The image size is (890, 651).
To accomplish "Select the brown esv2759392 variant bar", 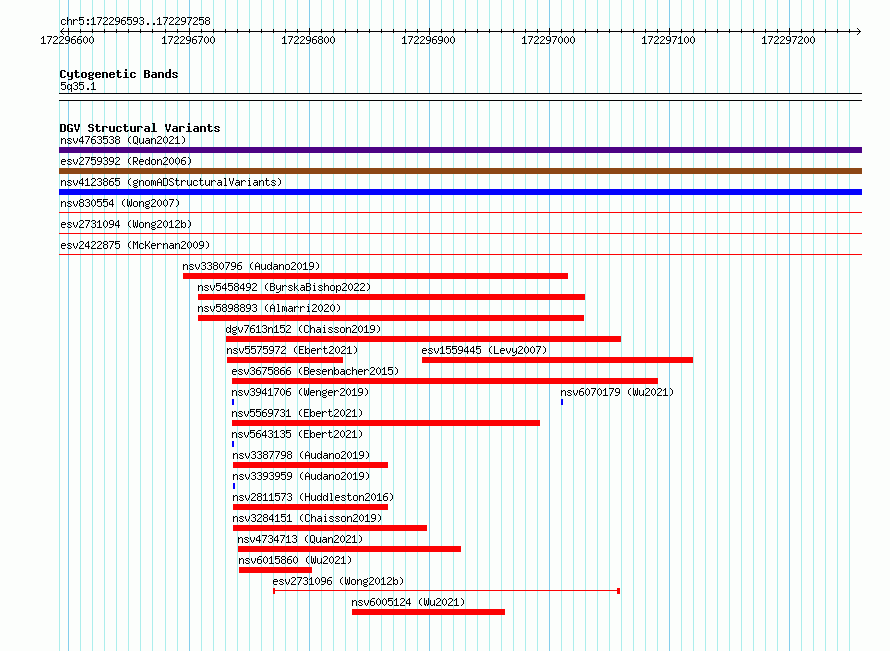I will coord(460,171).
